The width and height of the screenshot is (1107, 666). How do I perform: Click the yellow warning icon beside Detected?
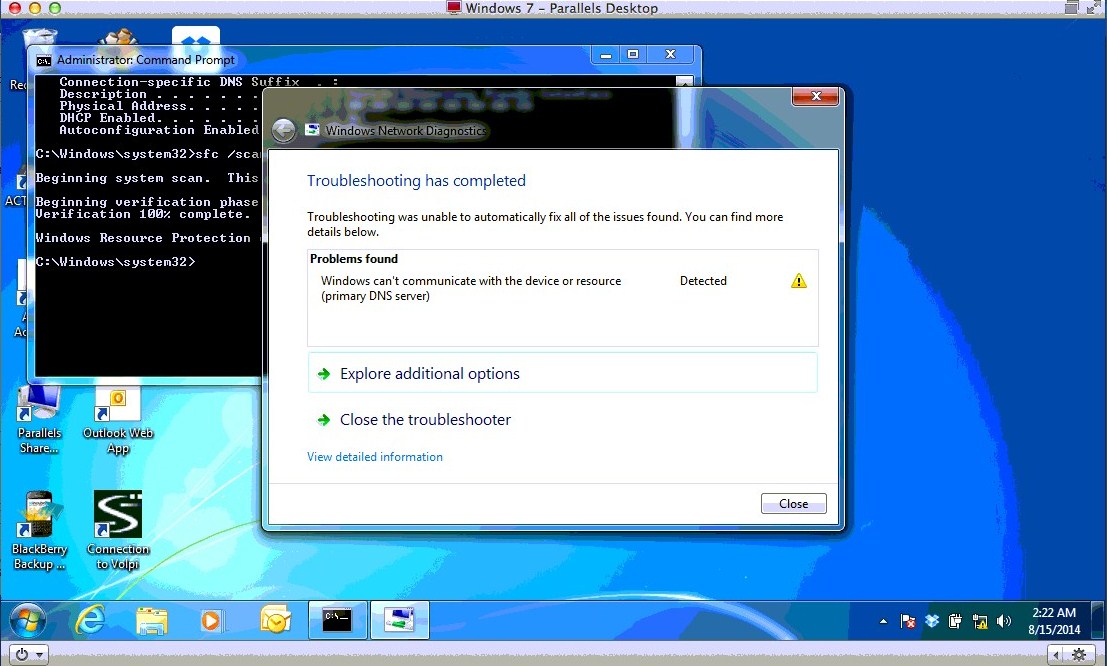pos(798,281)
